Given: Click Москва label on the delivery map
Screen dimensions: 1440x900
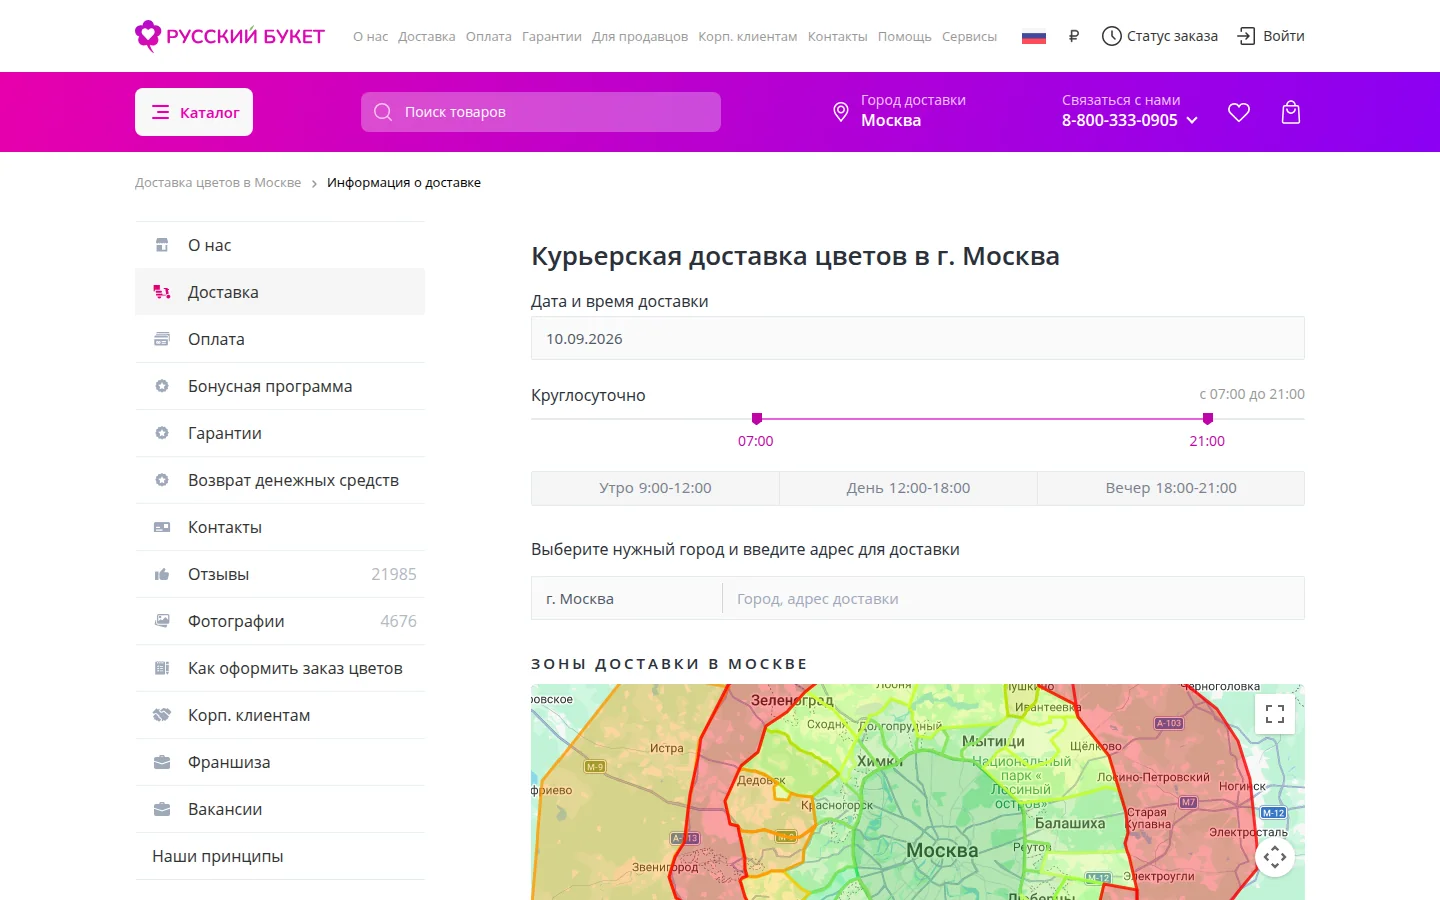Looking at the screenshot, I should [x=942, y=850].
